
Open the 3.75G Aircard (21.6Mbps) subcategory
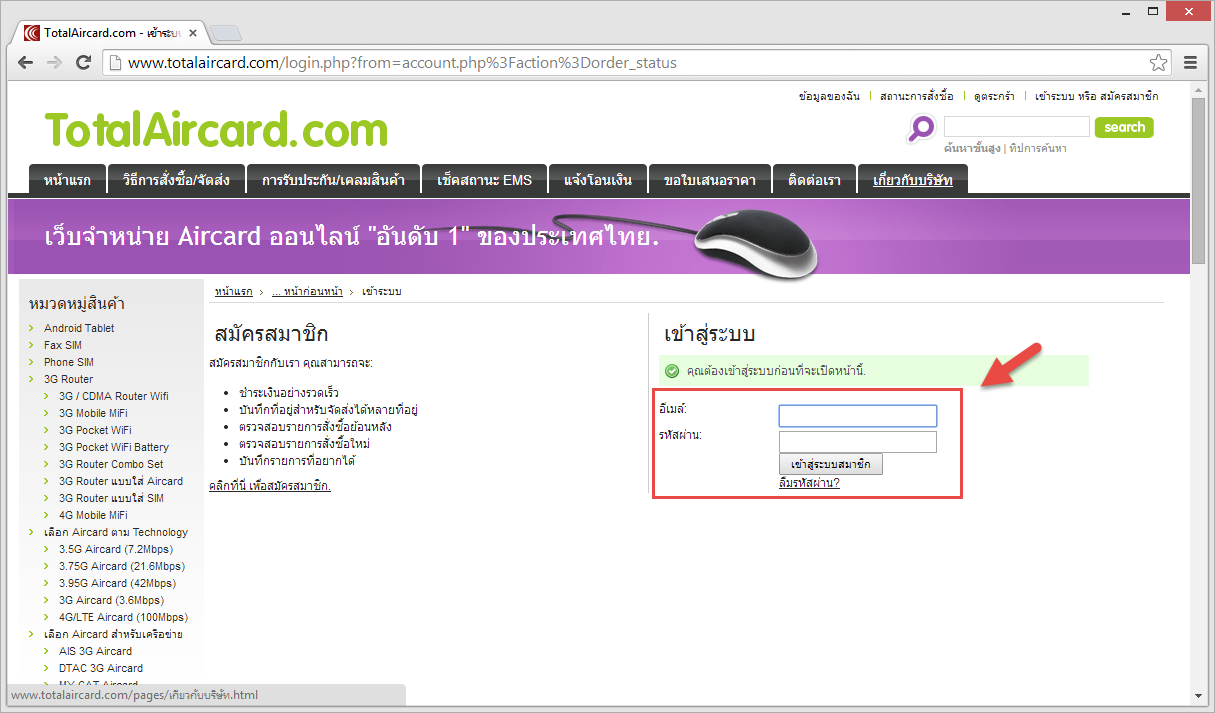point(122,566)
